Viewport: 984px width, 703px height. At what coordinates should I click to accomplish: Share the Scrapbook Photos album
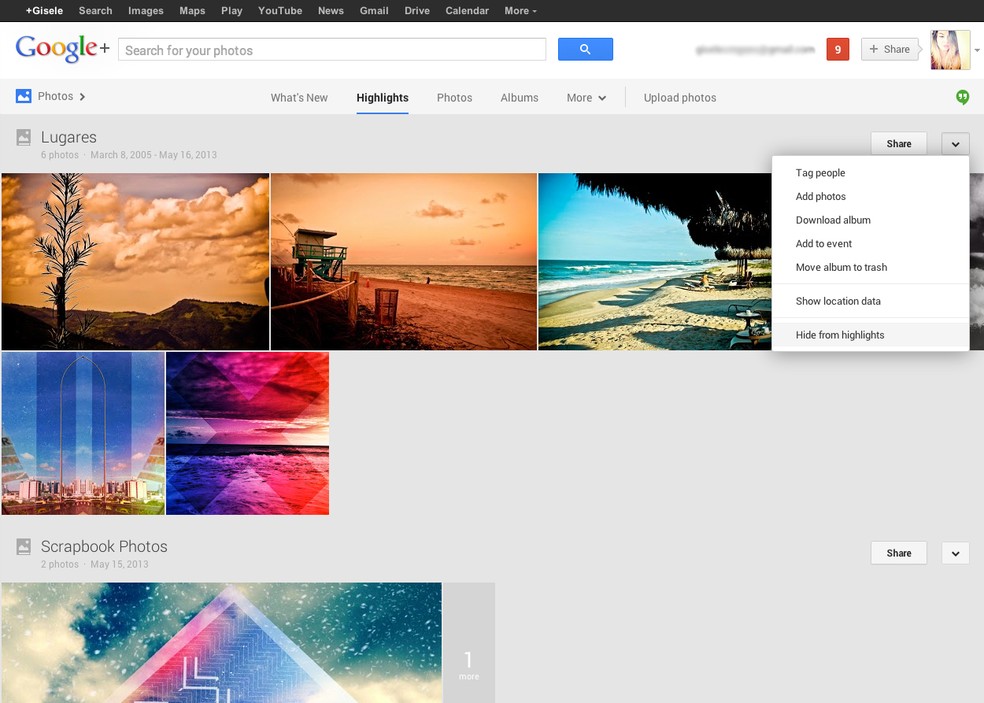pos(899,553)
